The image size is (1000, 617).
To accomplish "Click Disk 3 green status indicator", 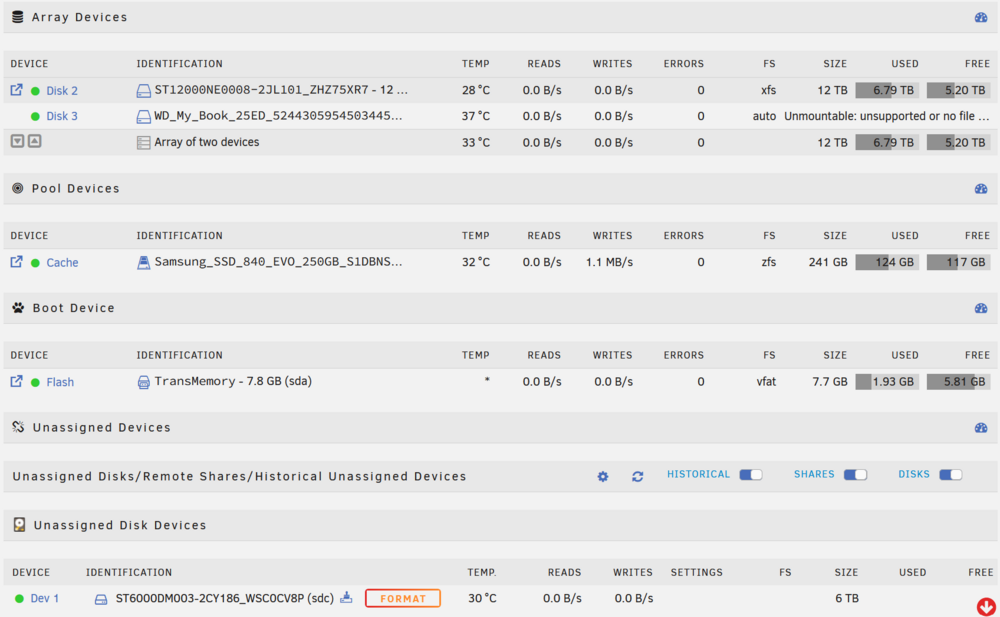I will click(x=35, y=117).
